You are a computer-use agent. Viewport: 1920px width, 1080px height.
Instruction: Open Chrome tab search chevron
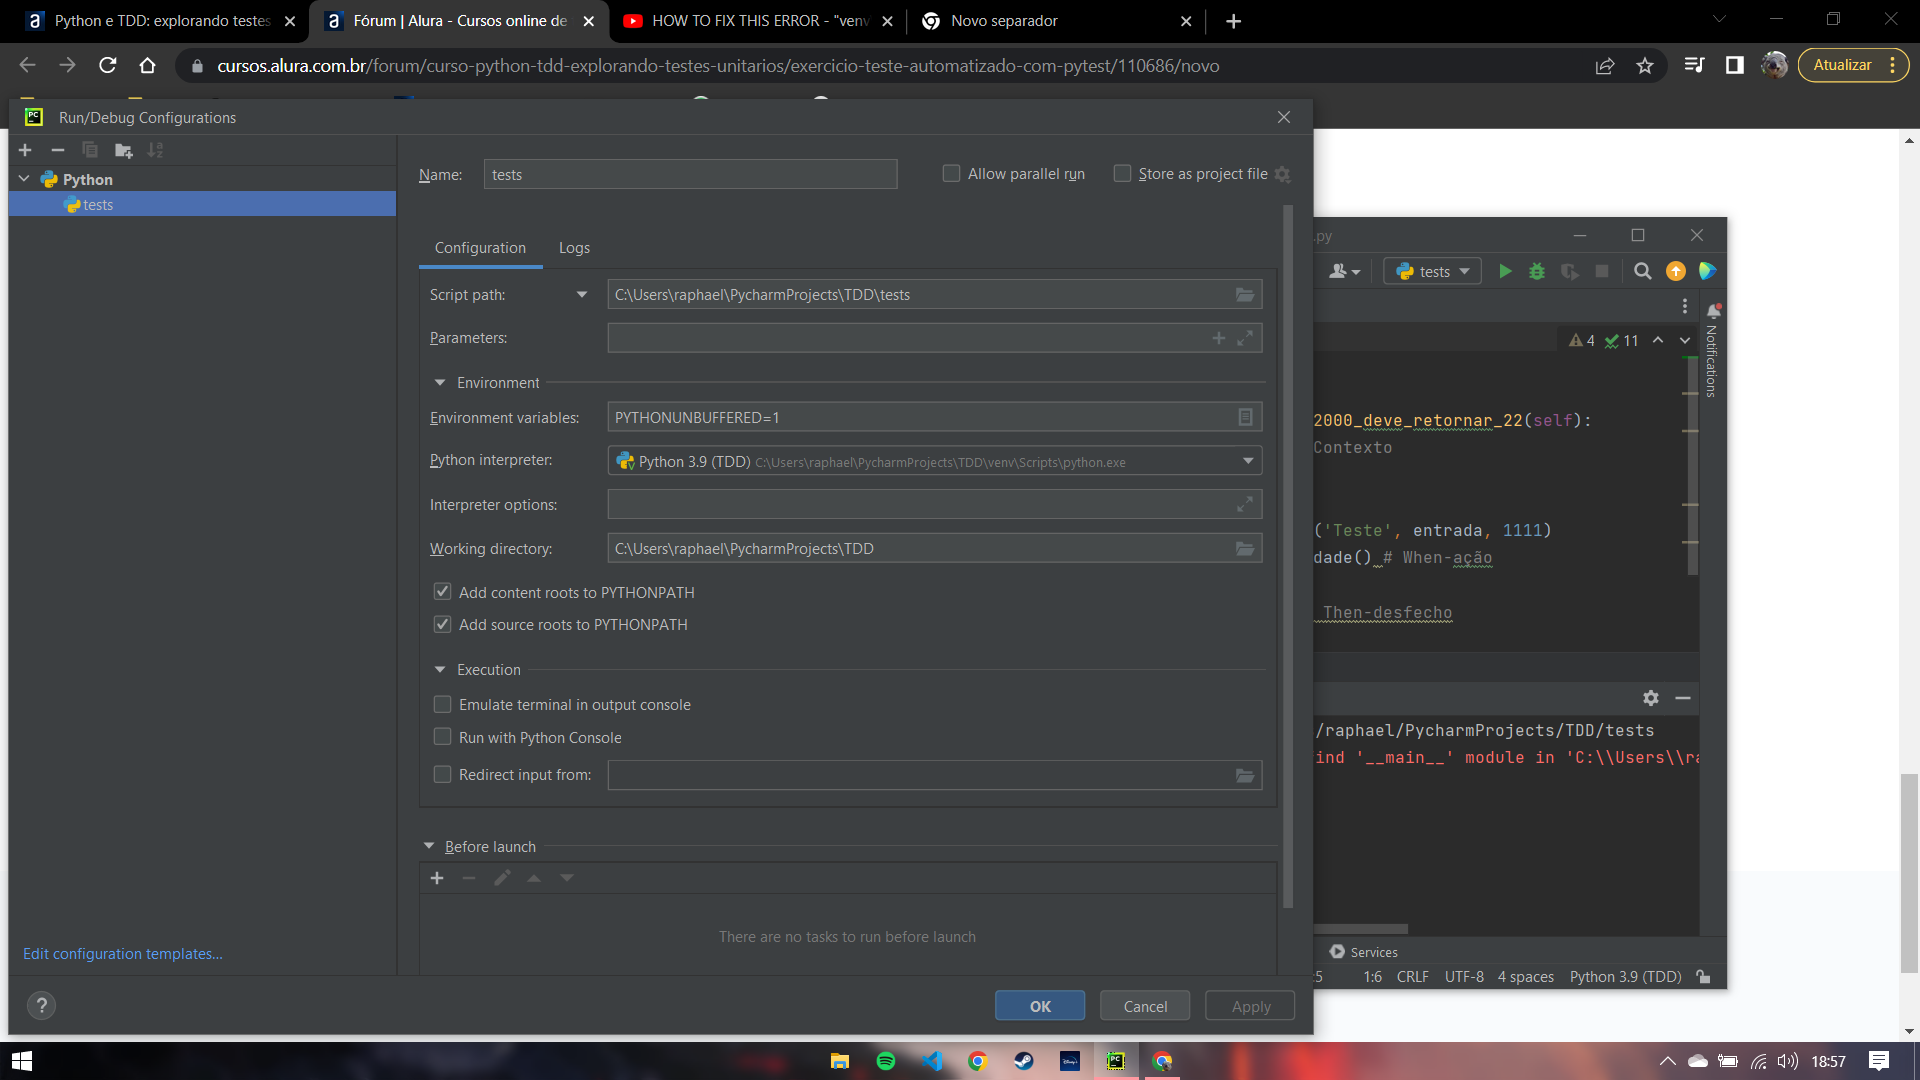(x=1719, y=20)
